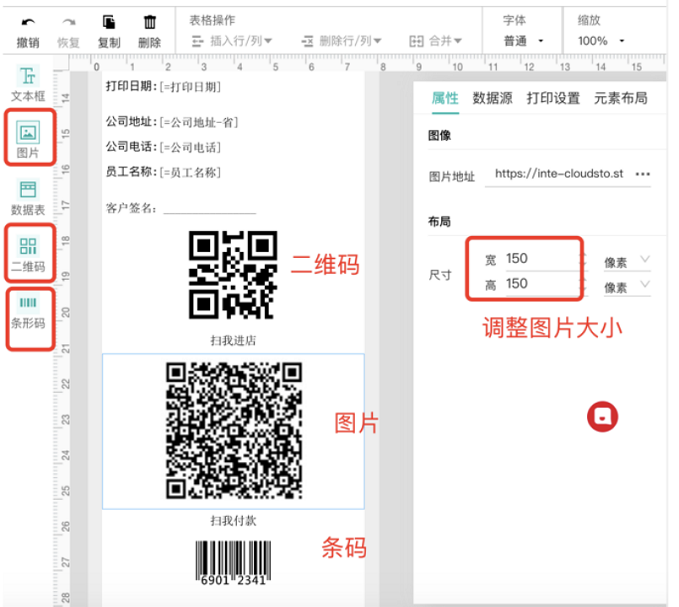This screenshot has width=679, height=607.
Task: Click the 删除 trash icon
Action: click(150, 22)
